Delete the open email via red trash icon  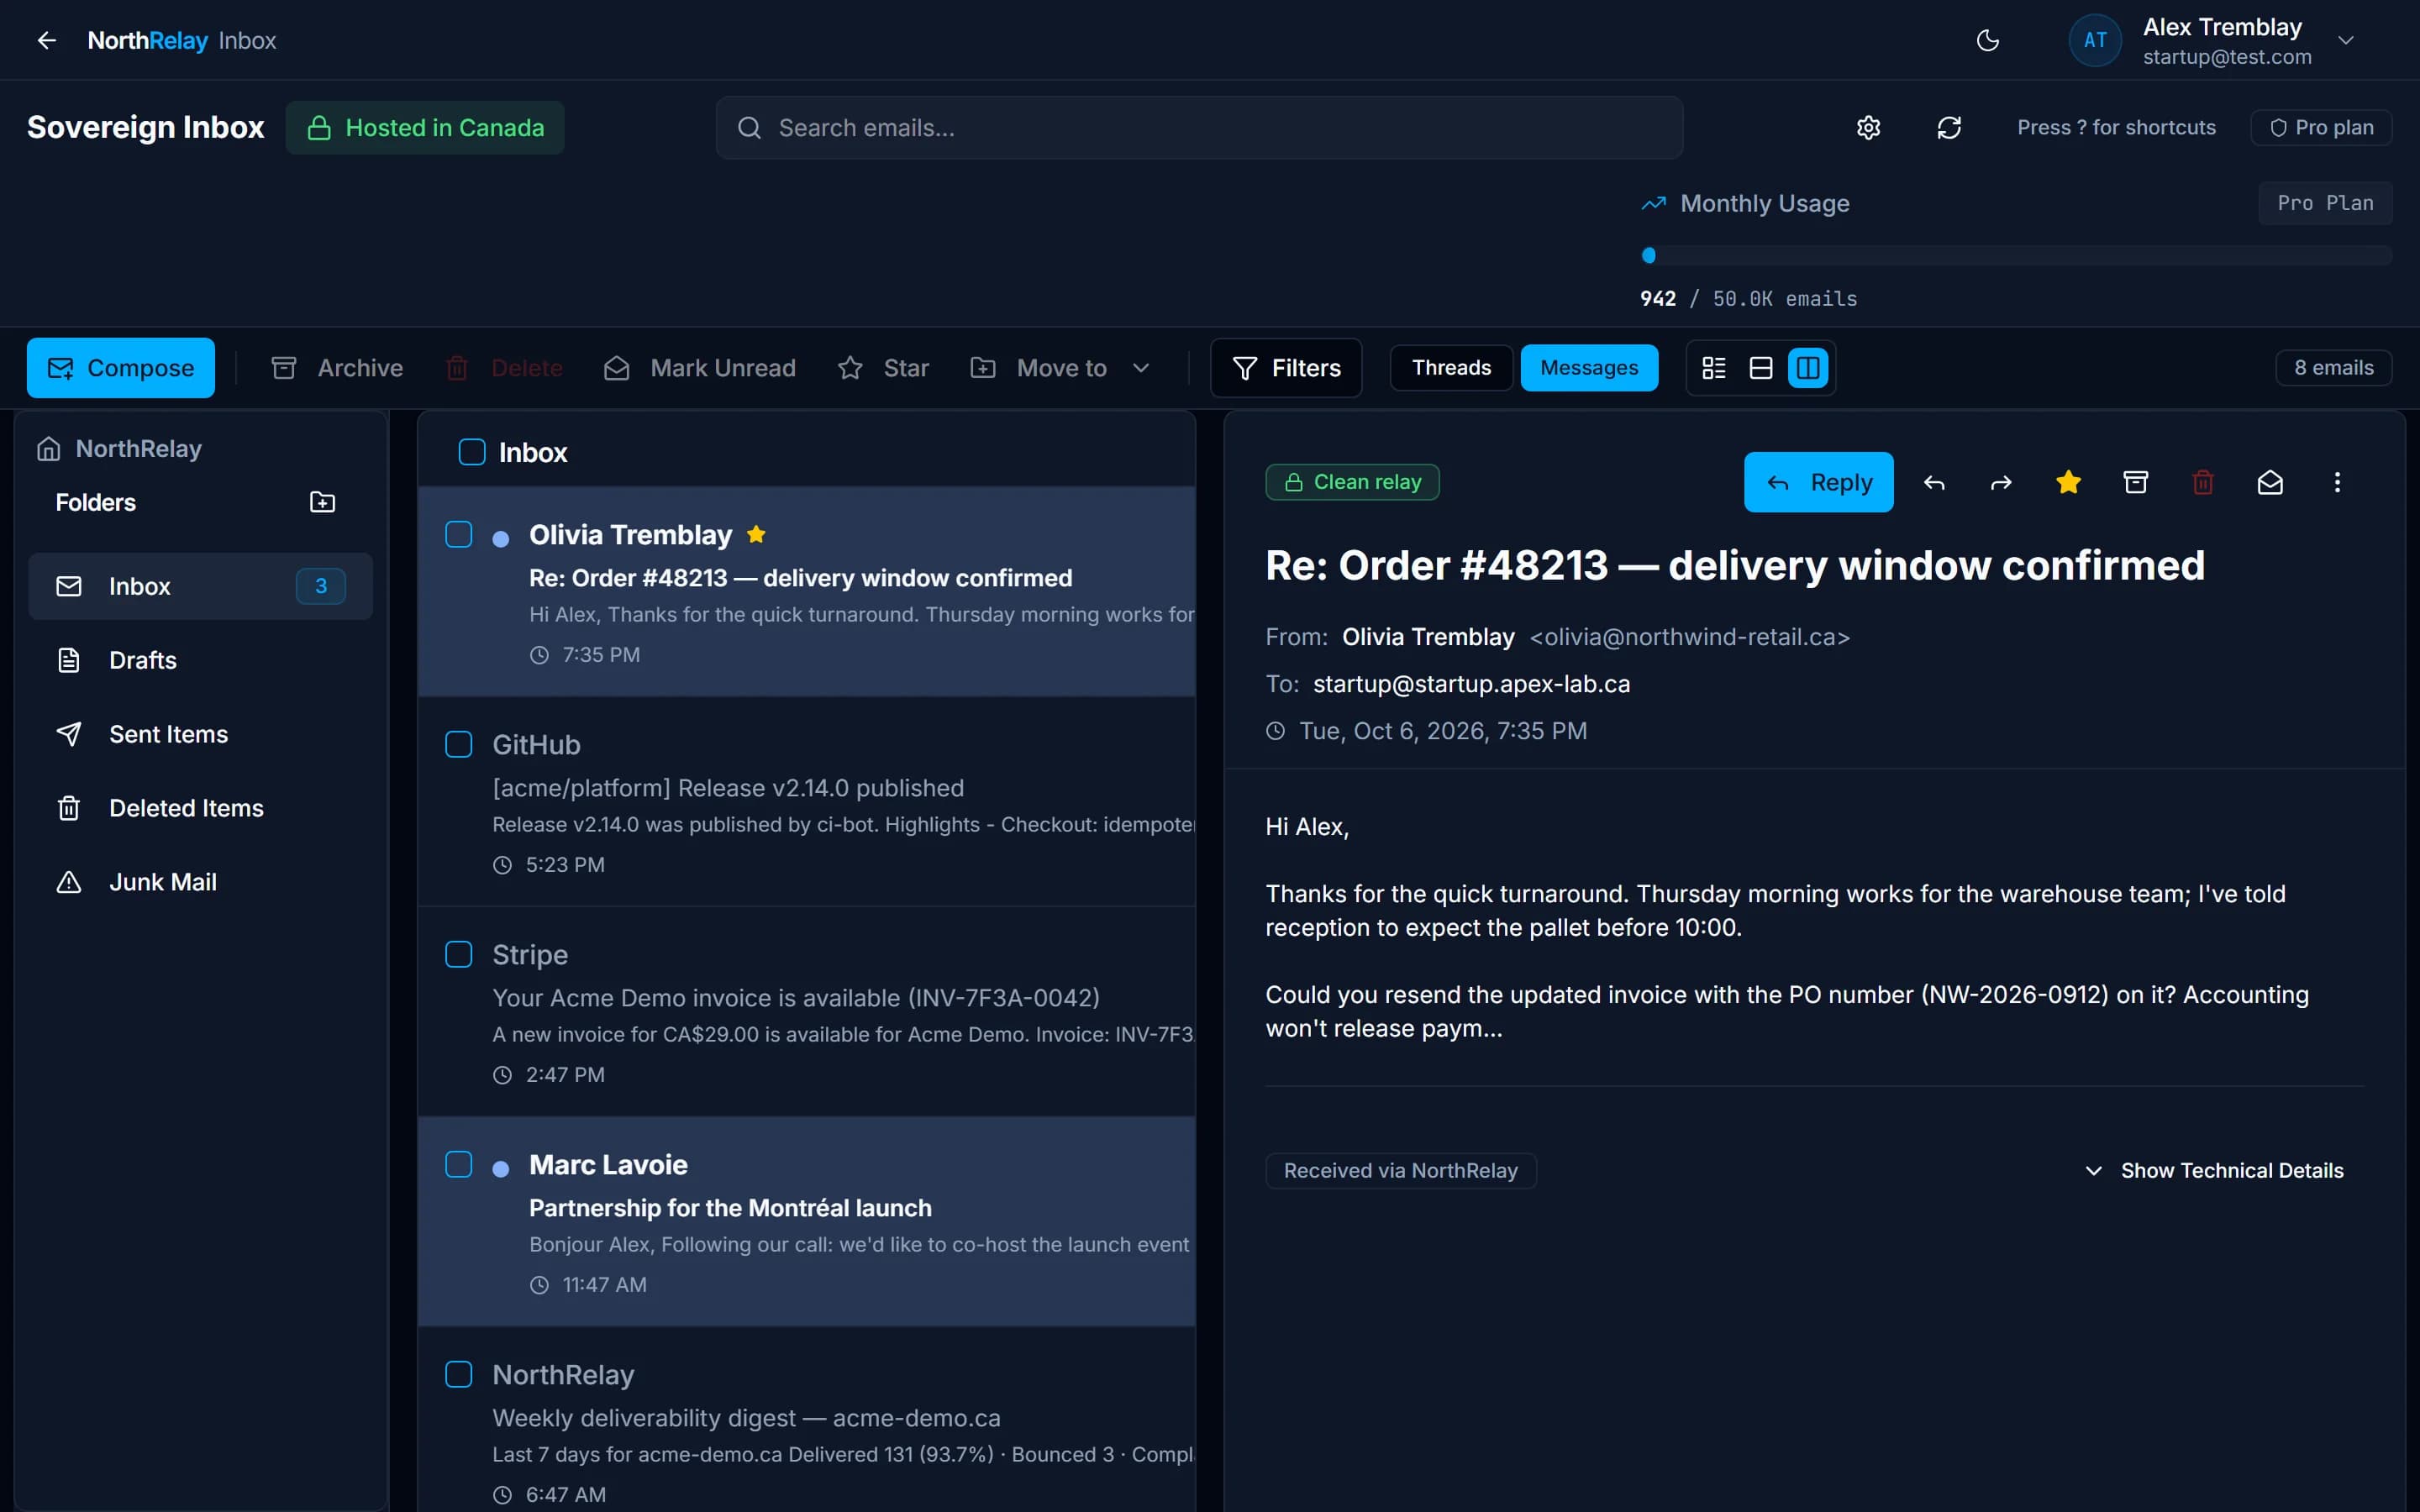[x=2202, y=483]
